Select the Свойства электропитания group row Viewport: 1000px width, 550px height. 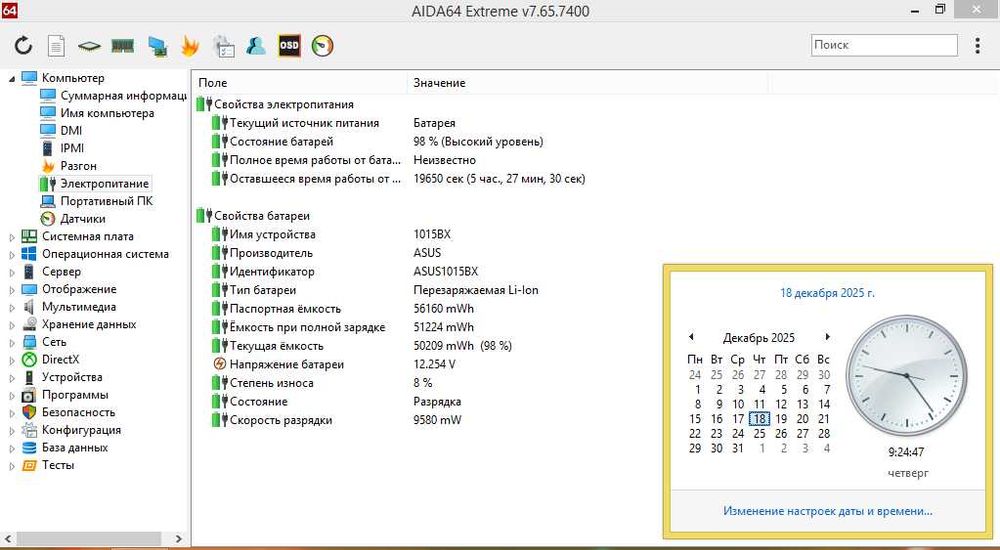pos(283,104)
